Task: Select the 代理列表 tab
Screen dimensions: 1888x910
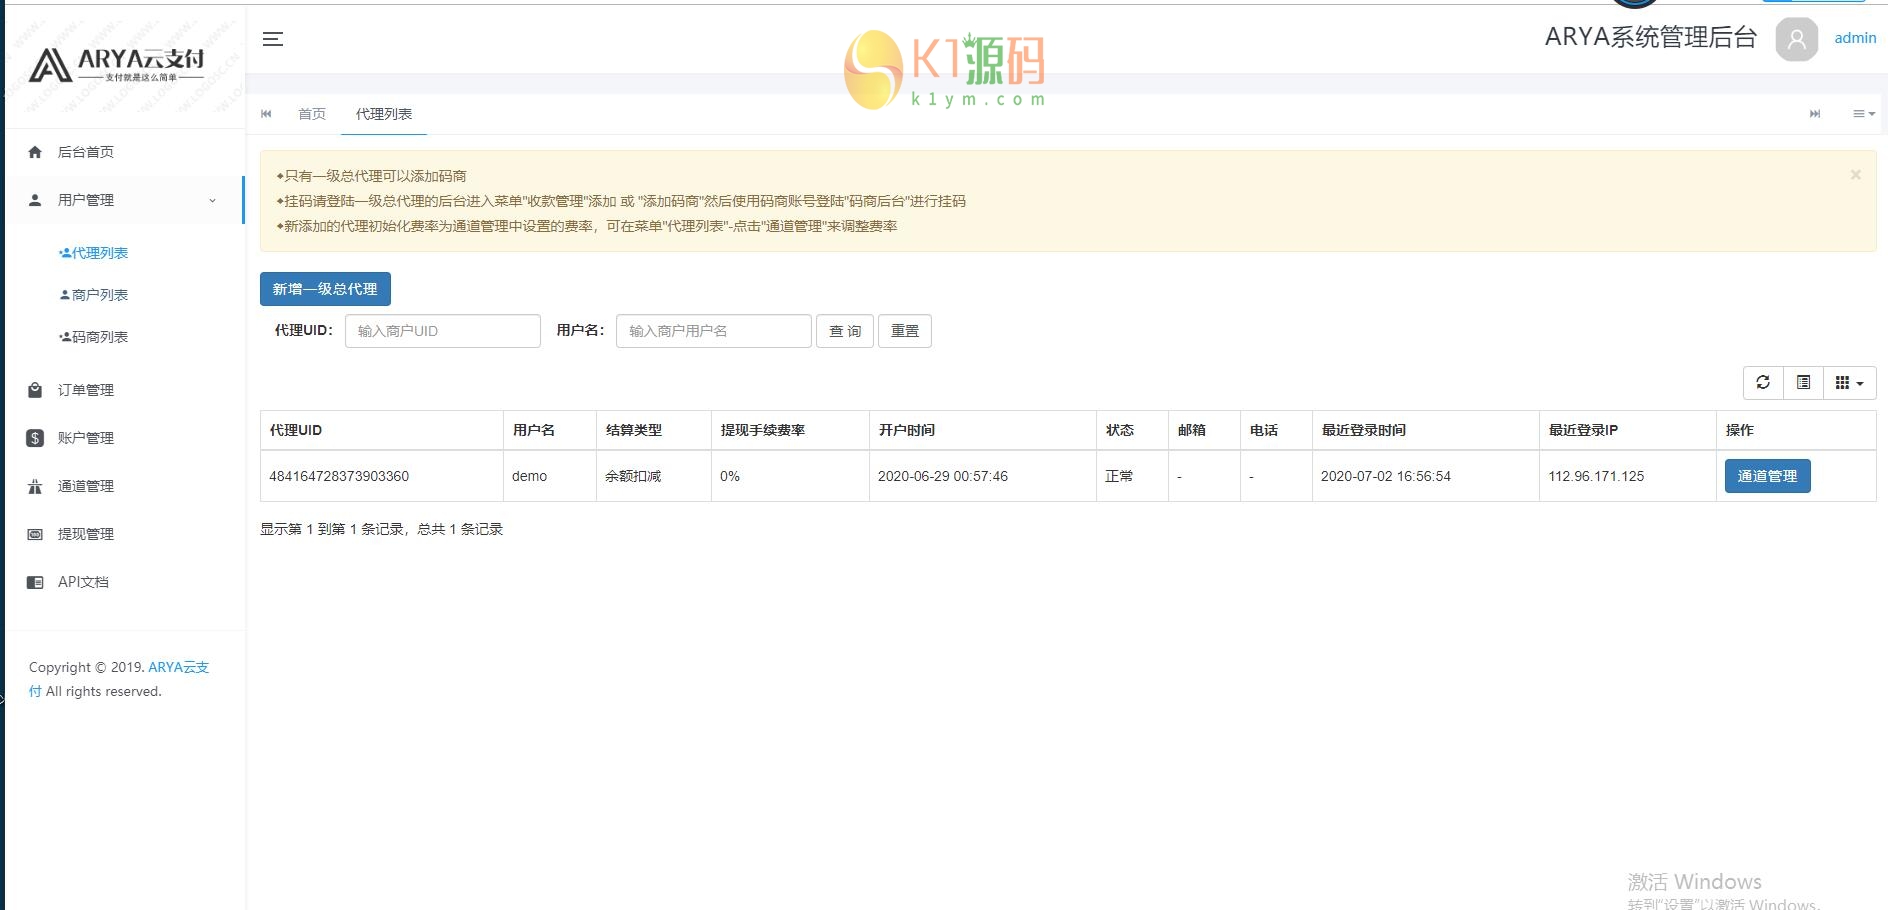Action: click(x=384, y=114)
